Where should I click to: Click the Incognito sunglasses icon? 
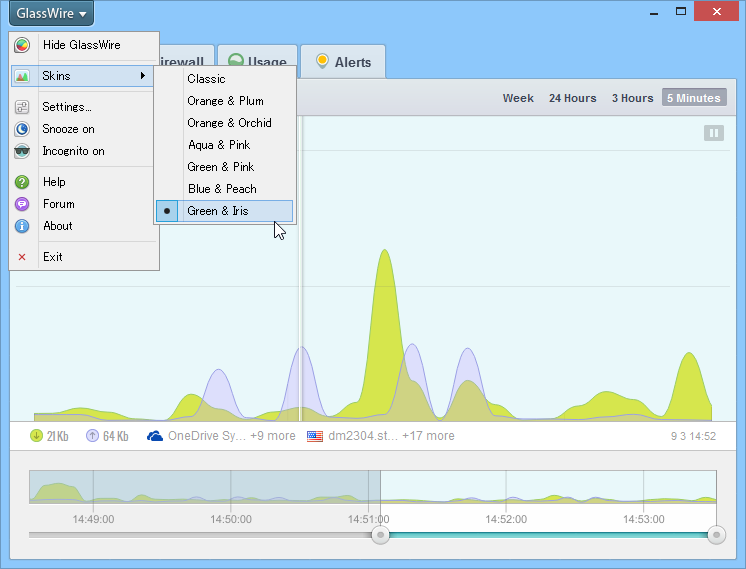[22, 151]
